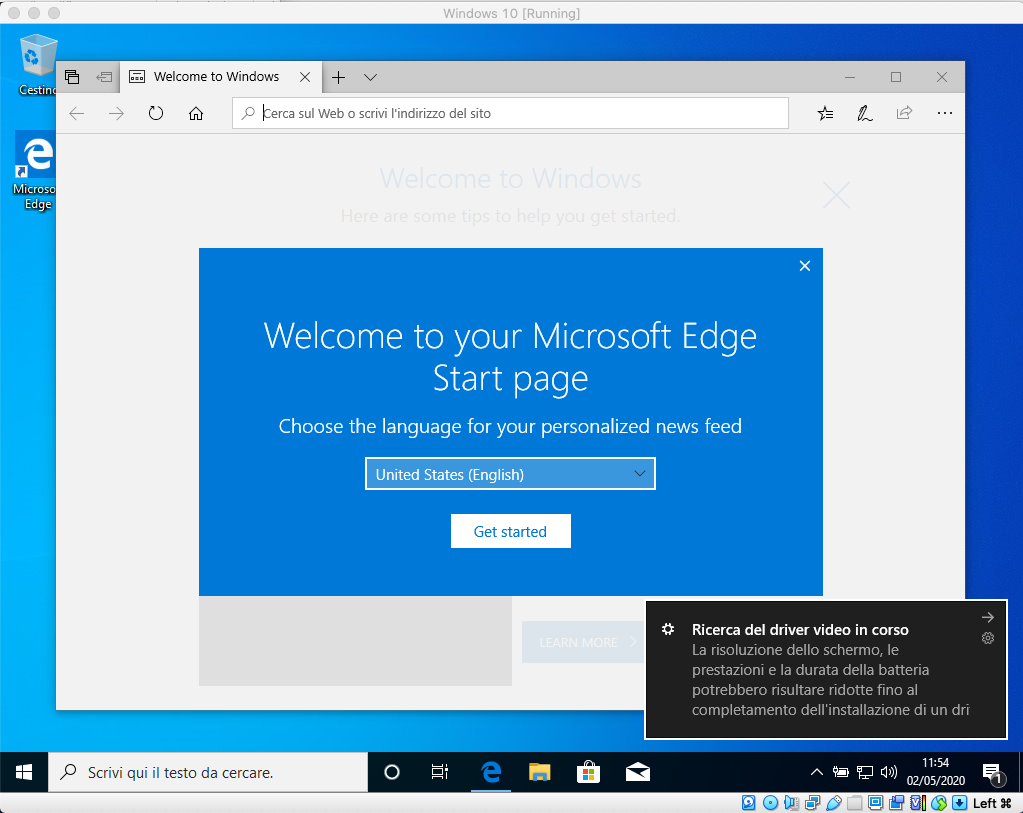Open the Favorites hub star icon
The image size is (1023, 813).
click(x=825, y=114)
